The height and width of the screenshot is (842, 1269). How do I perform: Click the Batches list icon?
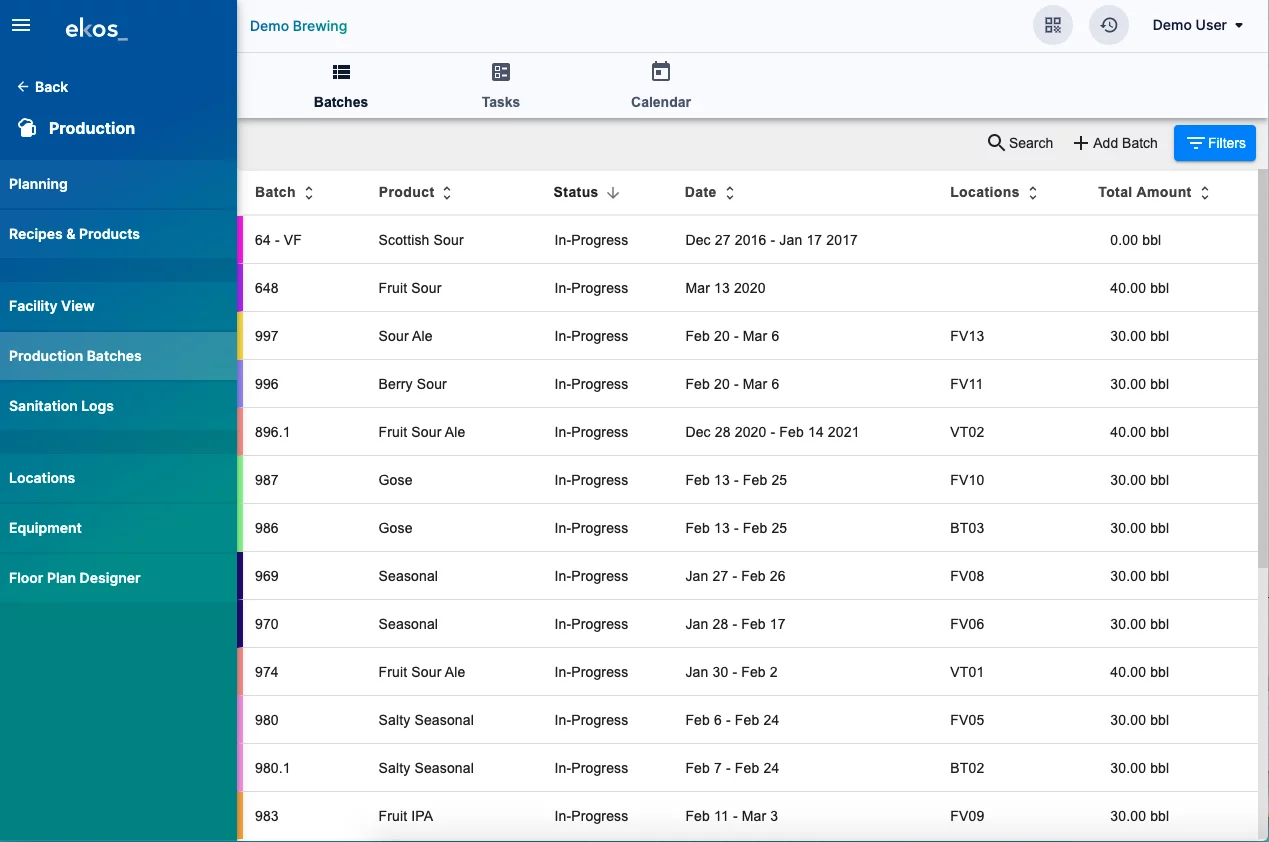point(341,72)
